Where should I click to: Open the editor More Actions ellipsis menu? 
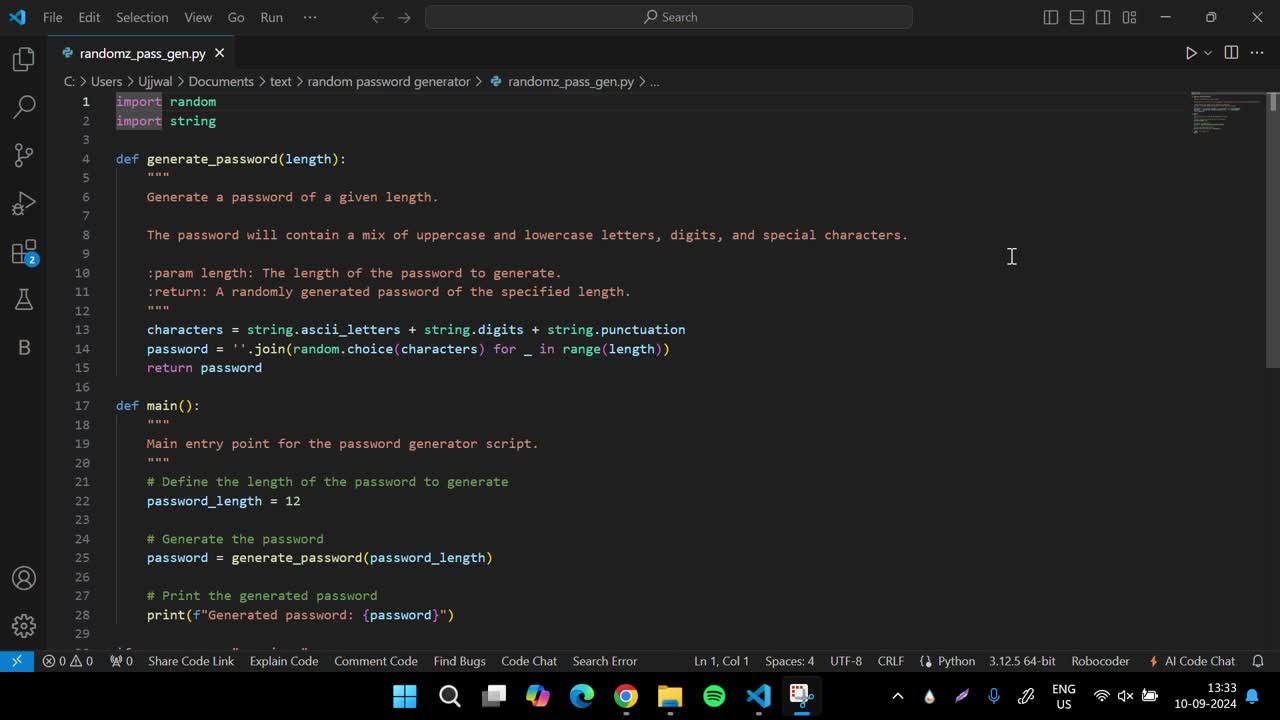(x=1257, y=53)
